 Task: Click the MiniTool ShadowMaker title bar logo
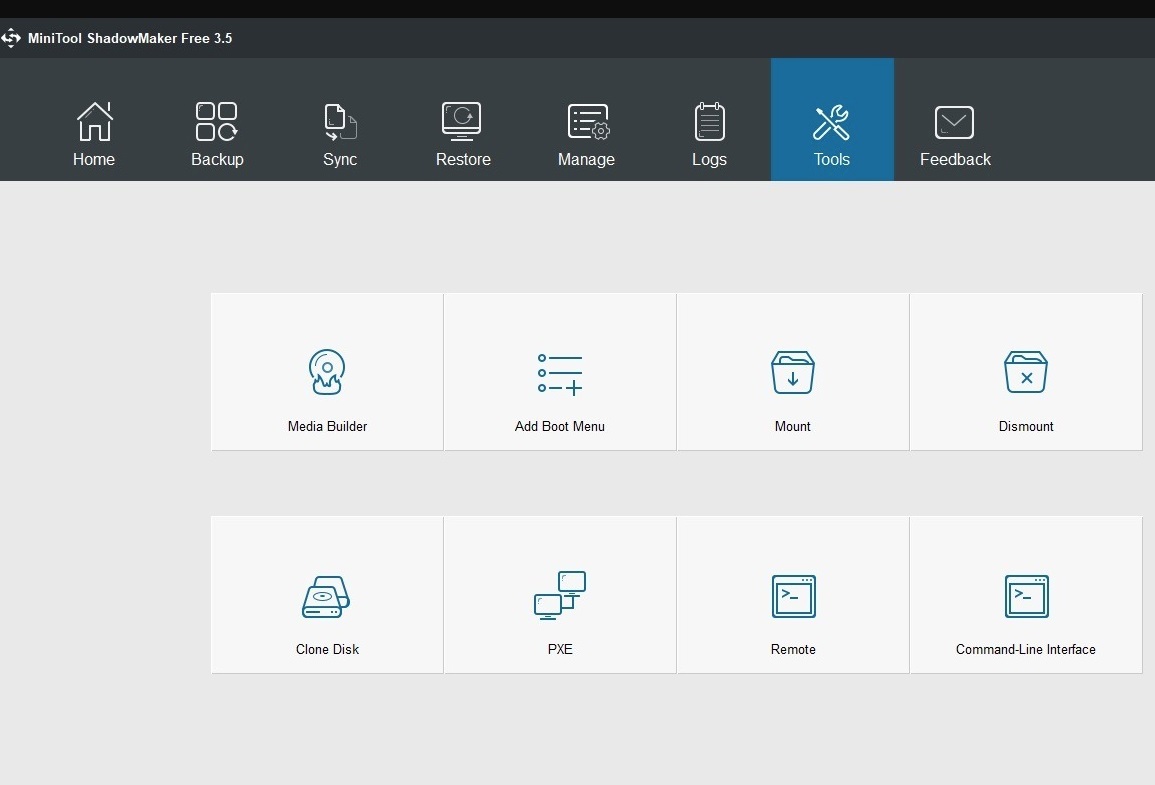11,39
